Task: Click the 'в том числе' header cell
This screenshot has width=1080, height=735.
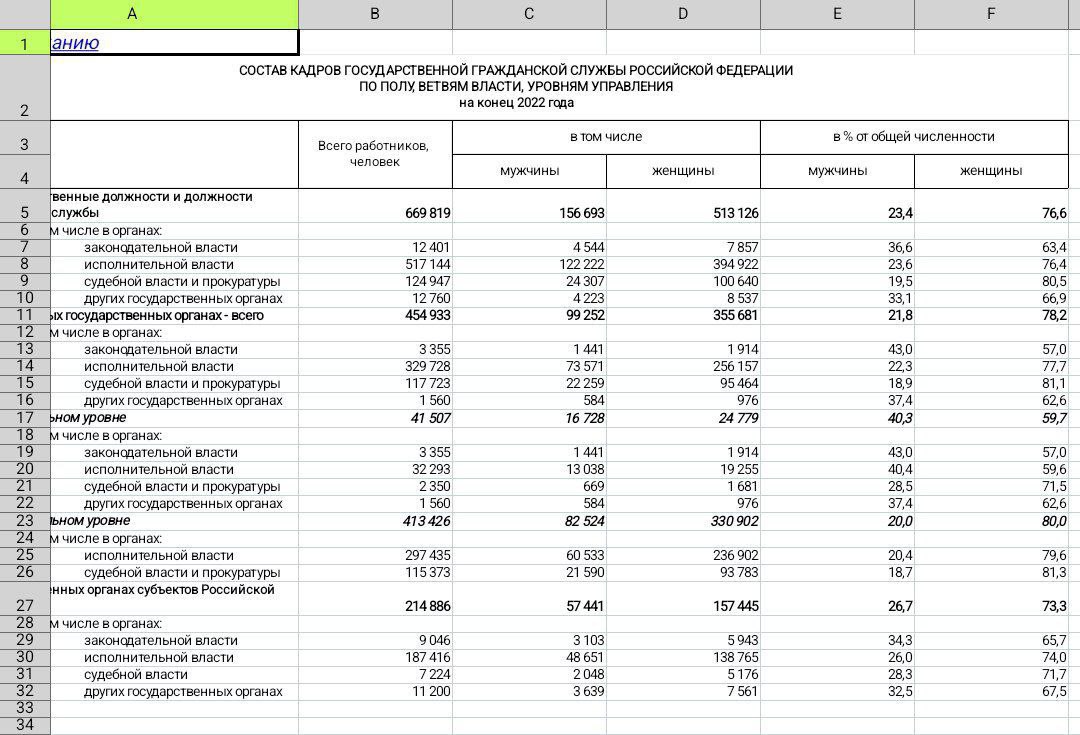Action: coord(606,137)
